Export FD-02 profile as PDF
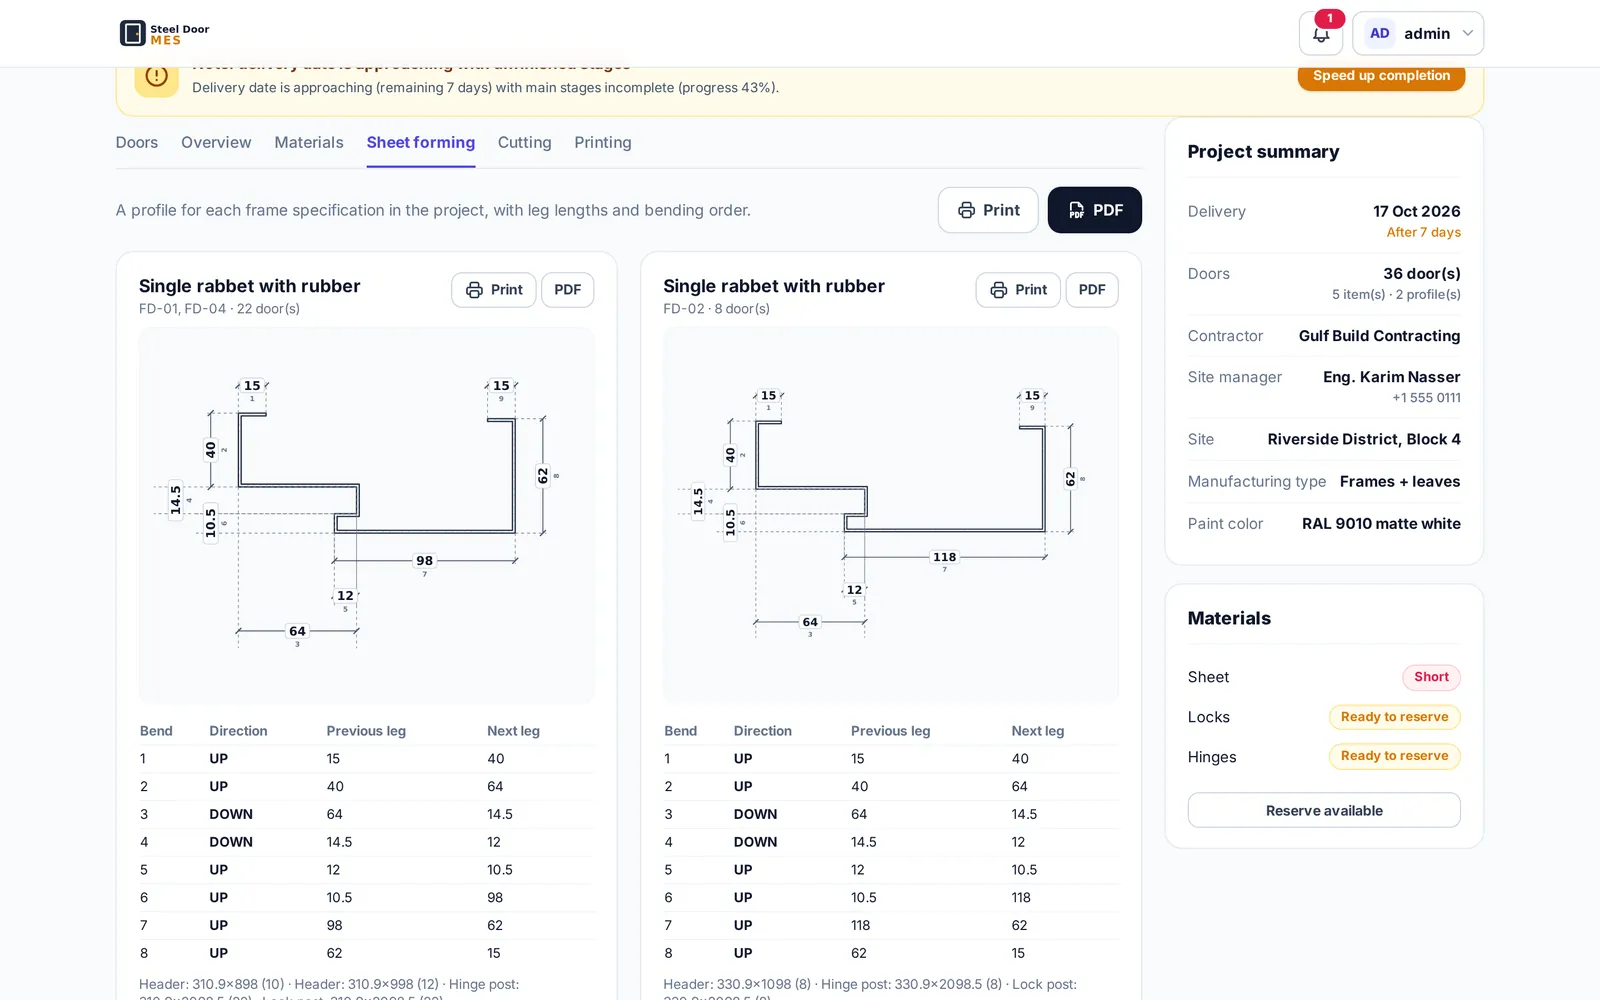Image resolution: width=1600 pixels, height=1000 pixels. point(1092,290)
